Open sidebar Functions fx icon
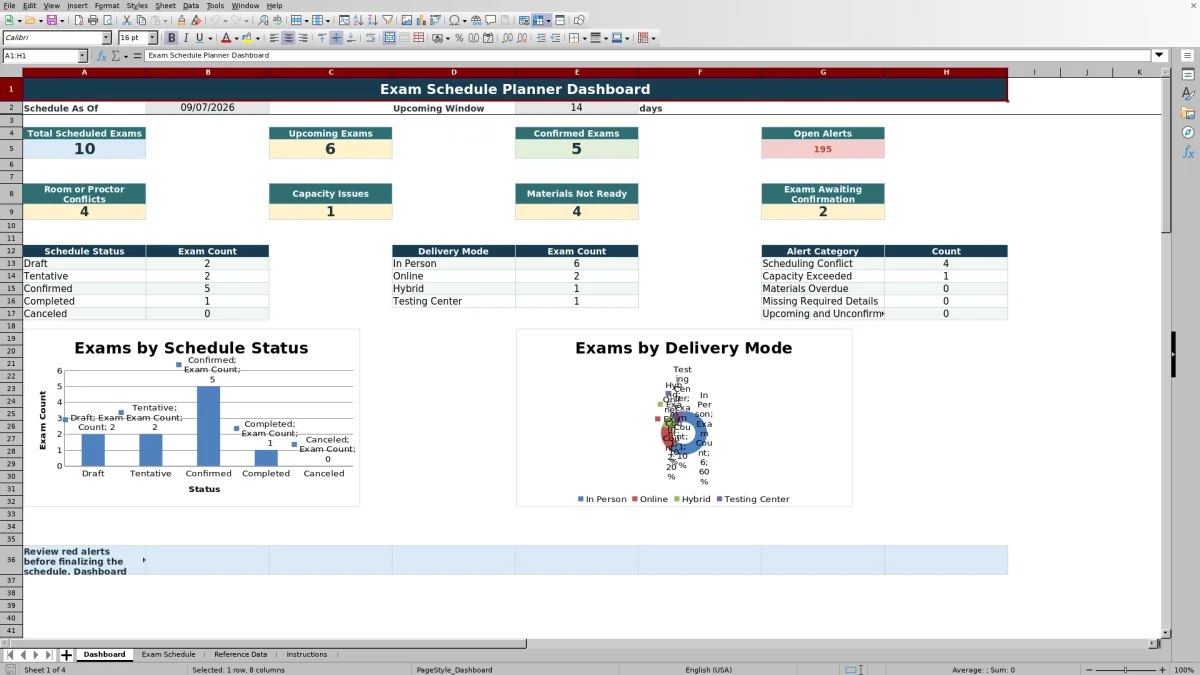The width and height of the screenshot is (1200, 675). pos(1188,152)
